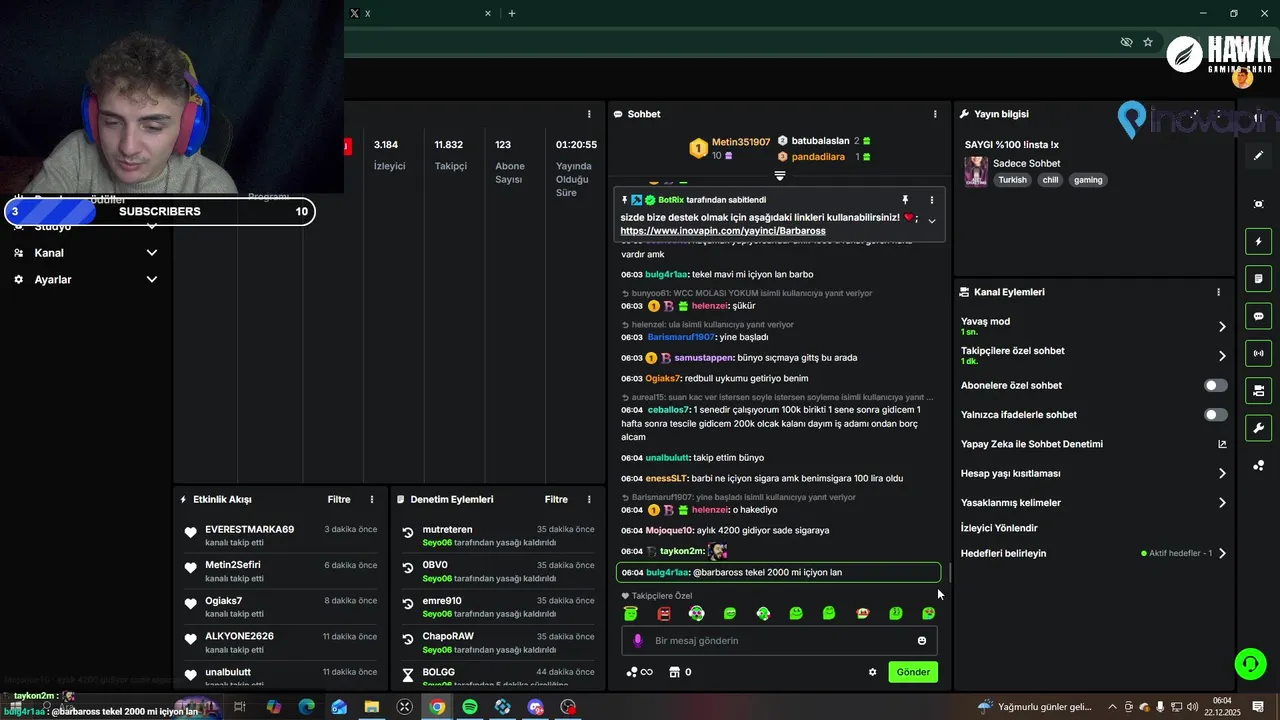Open the emoji picker in the message box
The height and width of the screenshot is (720, 1280).
(922, 641)
